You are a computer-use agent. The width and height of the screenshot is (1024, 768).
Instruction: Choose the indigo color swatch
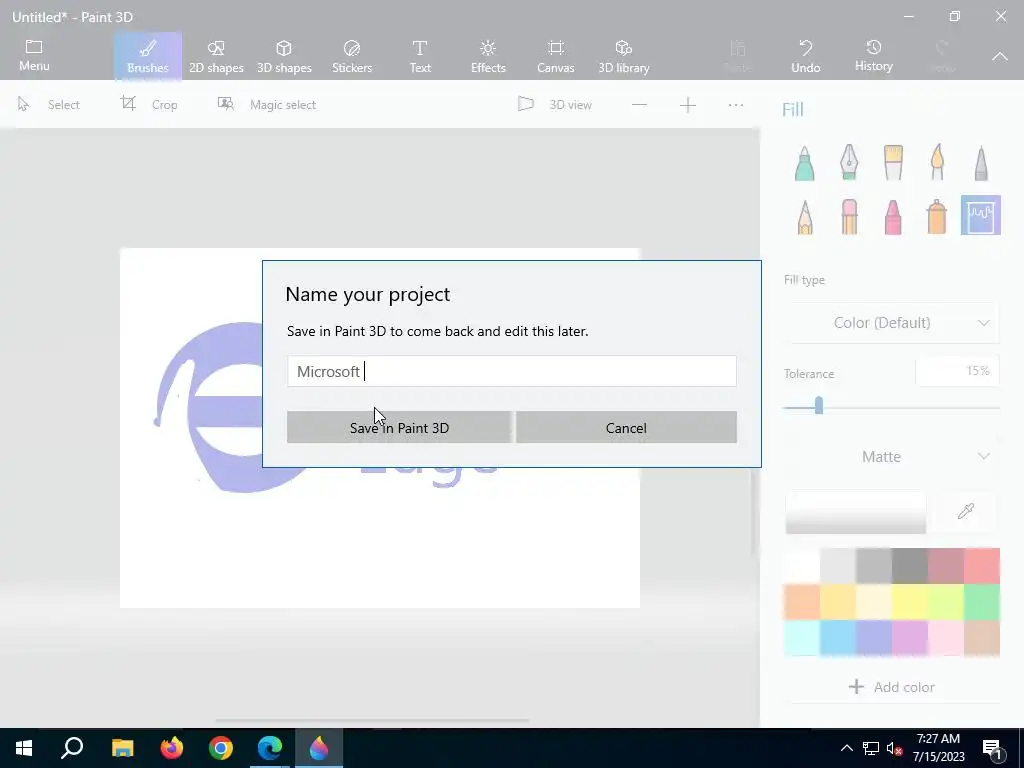point(874,637)
